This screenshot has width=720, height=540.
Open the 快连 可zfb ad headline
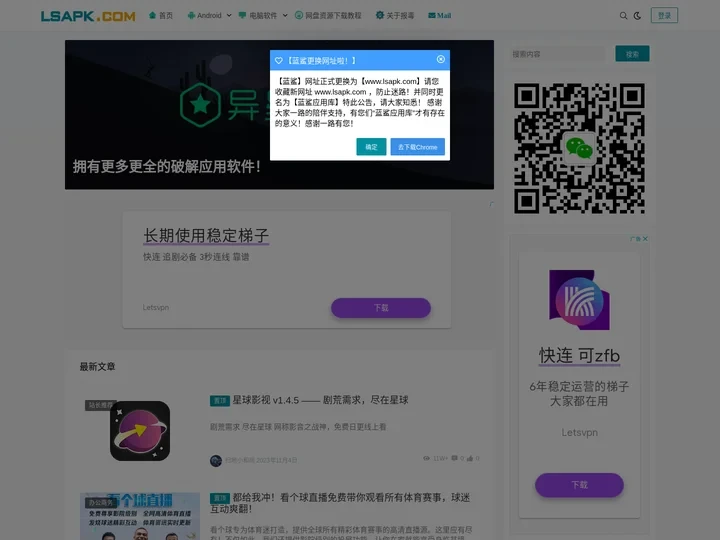579,356
